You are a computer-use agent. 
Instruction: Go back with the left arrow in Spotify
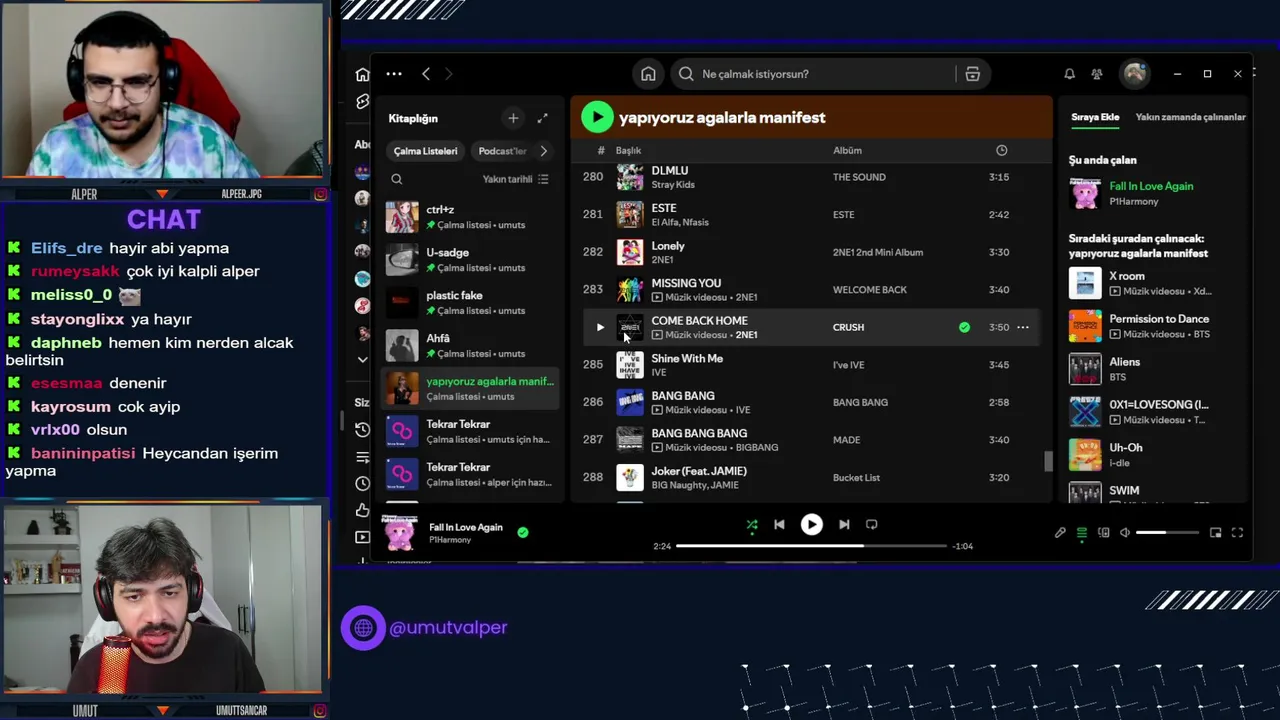point(426,74)
